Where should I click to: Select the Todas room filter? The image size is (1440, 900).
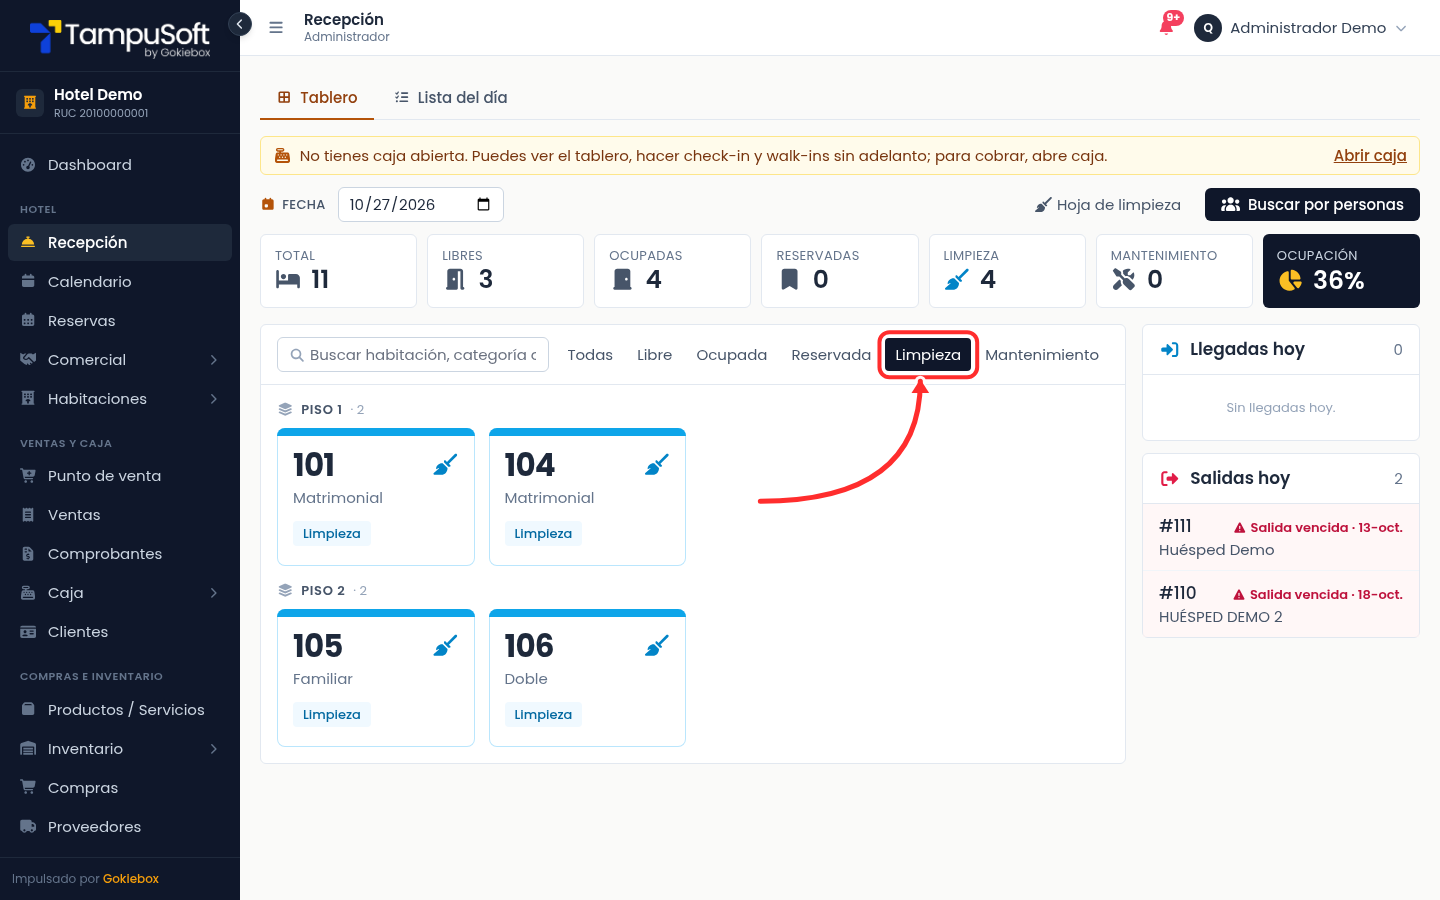pyautogui.click(x=590, y=355)
